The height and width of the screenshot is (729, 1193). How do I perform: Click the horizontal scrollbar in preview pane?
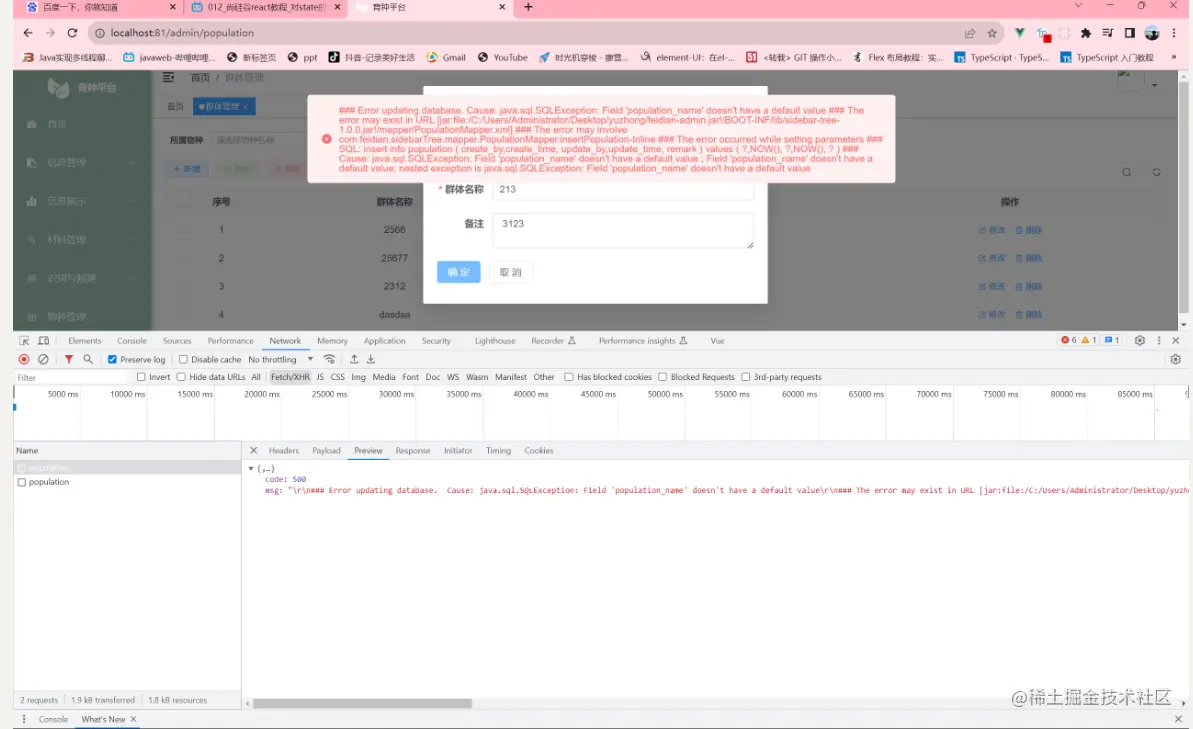click(x=362, y=703)
